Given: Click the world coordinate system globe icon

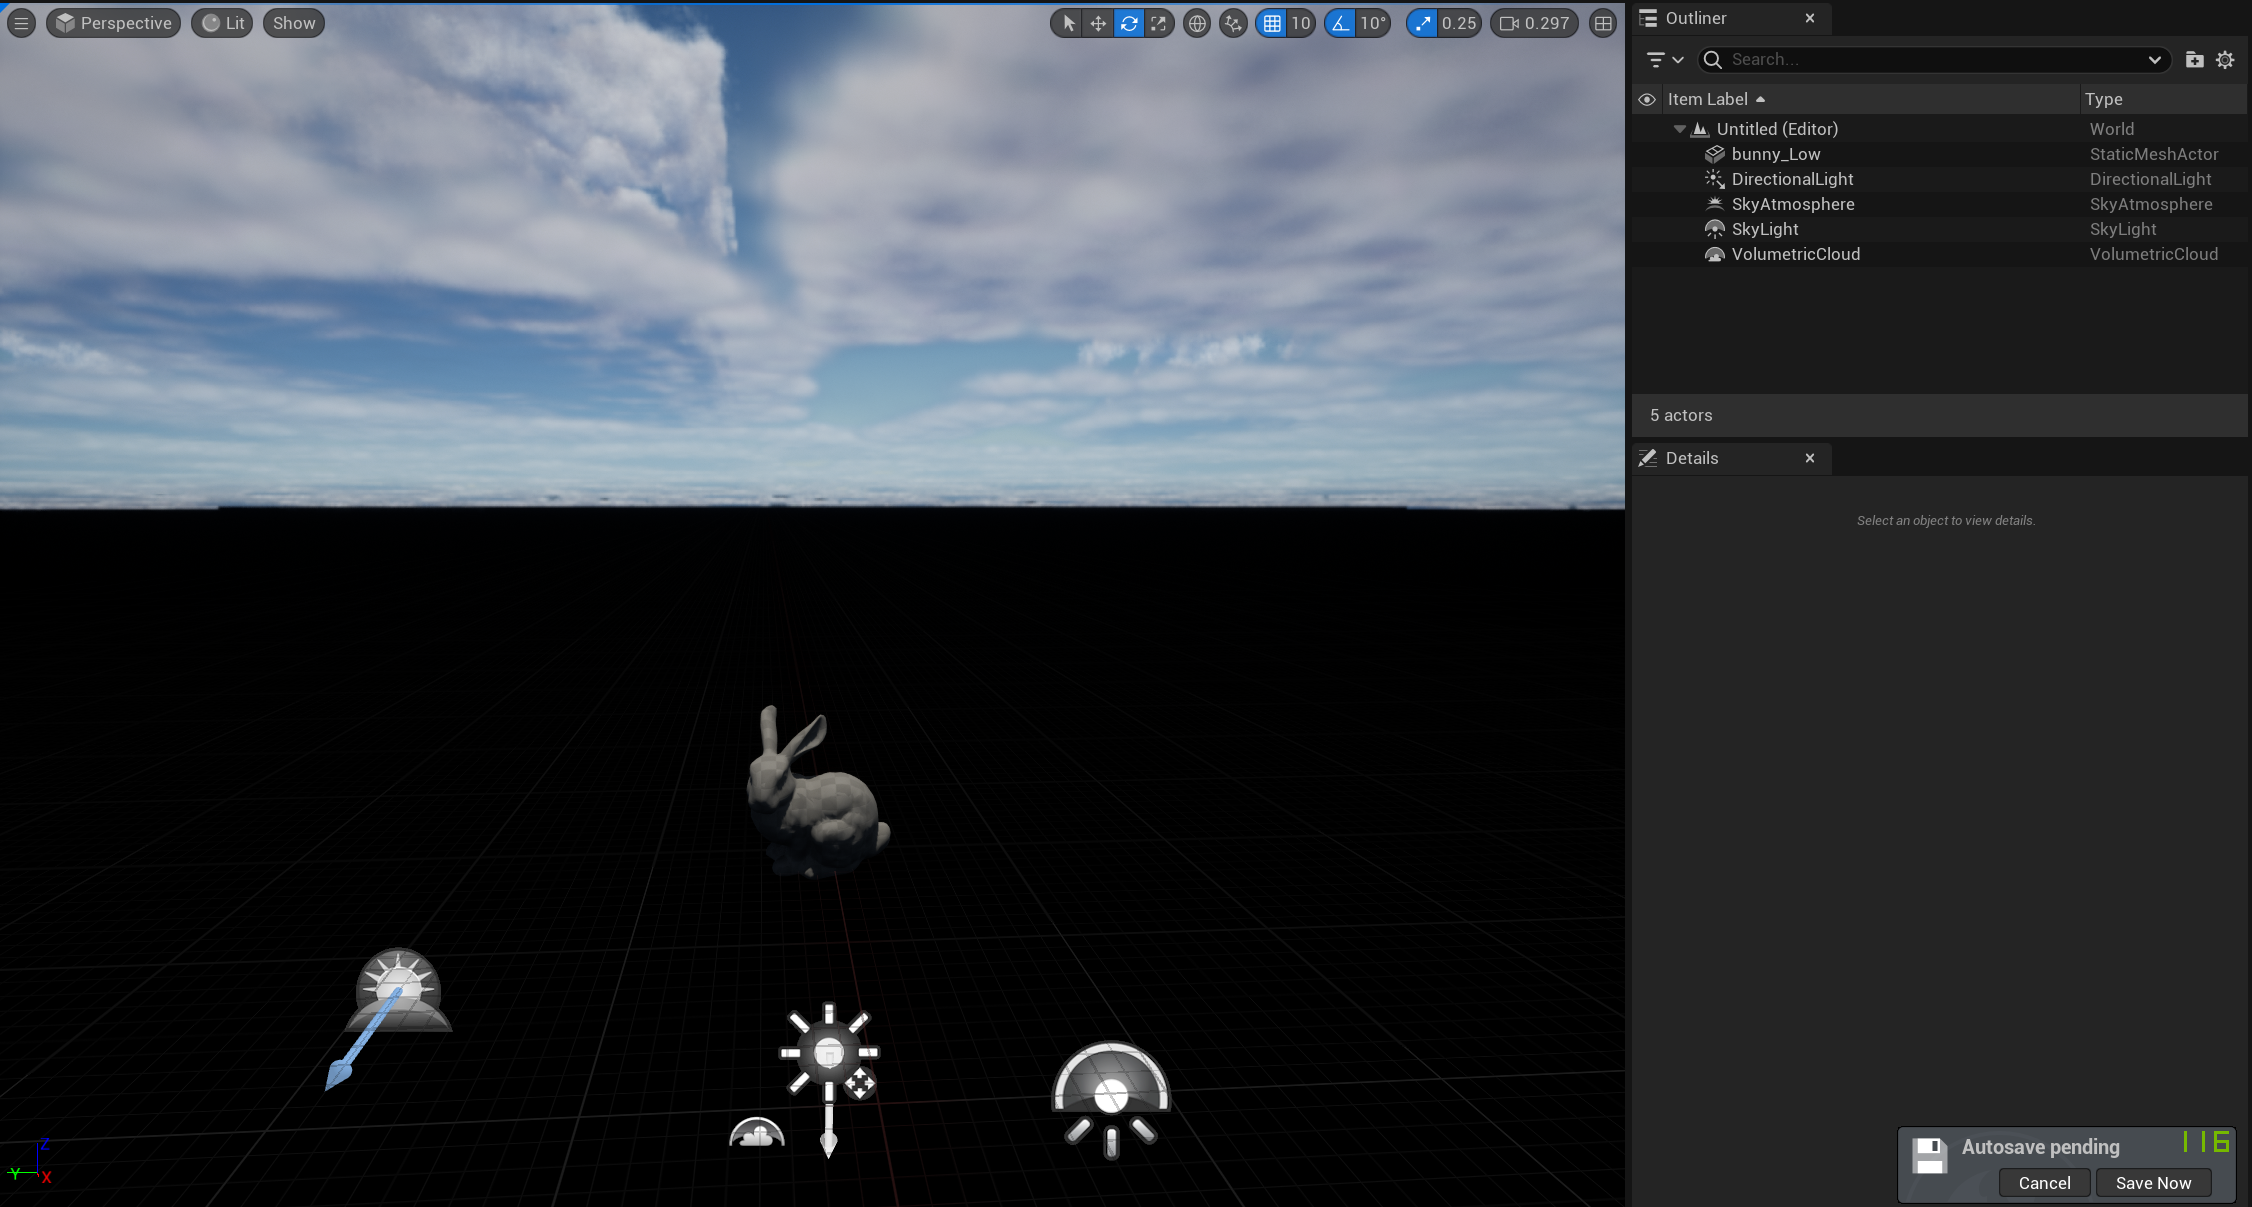Looking at the screenshot, I should coord(1196,23).
